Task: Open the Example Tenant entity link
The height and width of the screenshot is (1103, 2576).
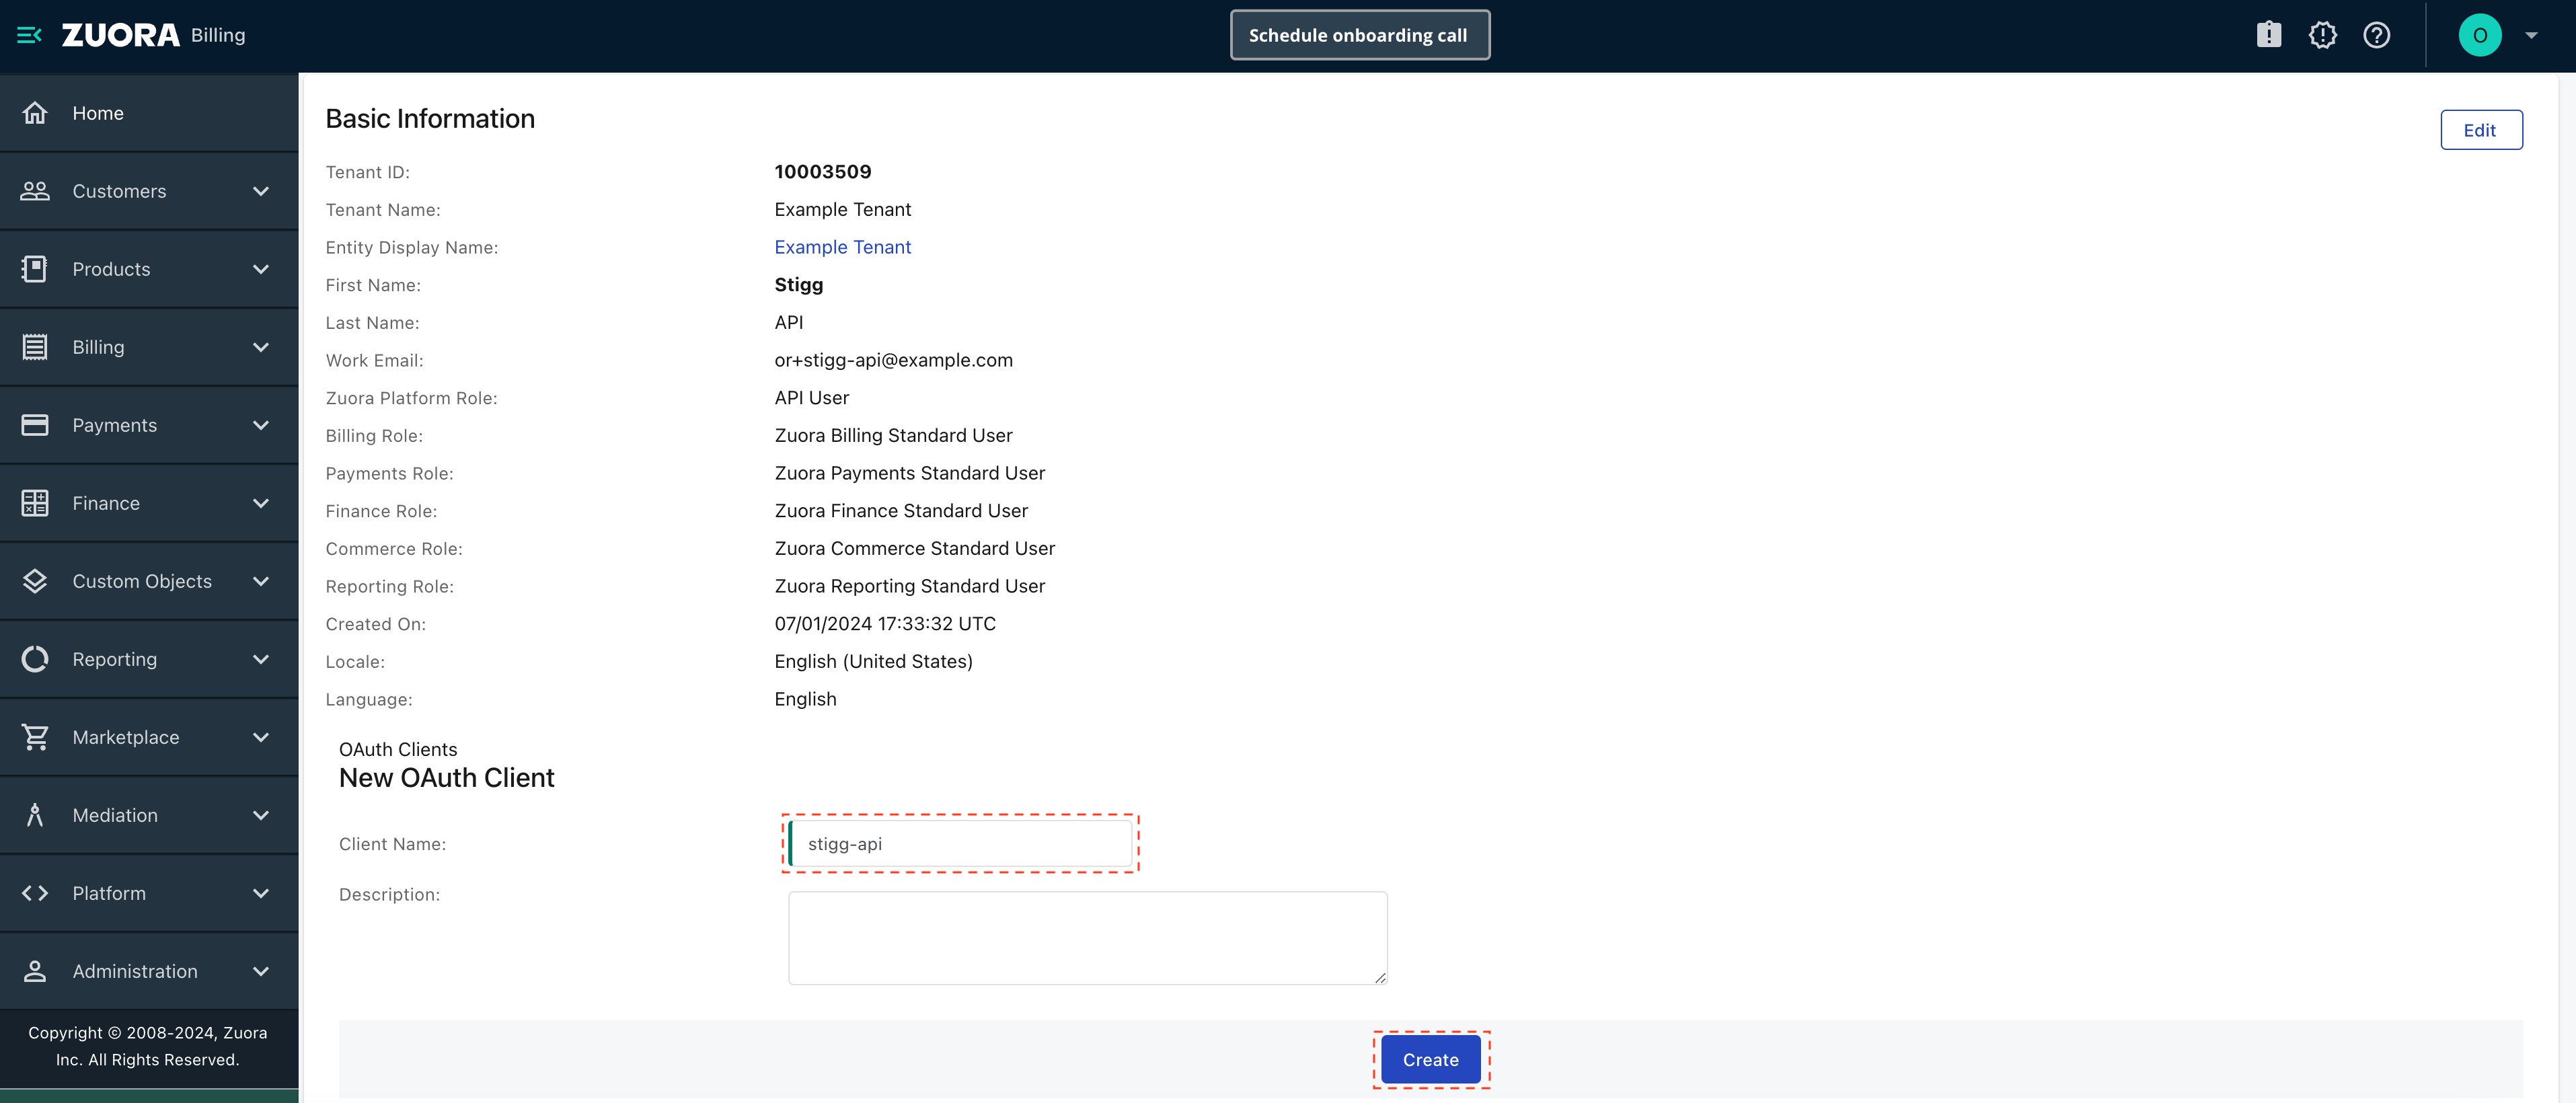Action: [x=842, y=247]
